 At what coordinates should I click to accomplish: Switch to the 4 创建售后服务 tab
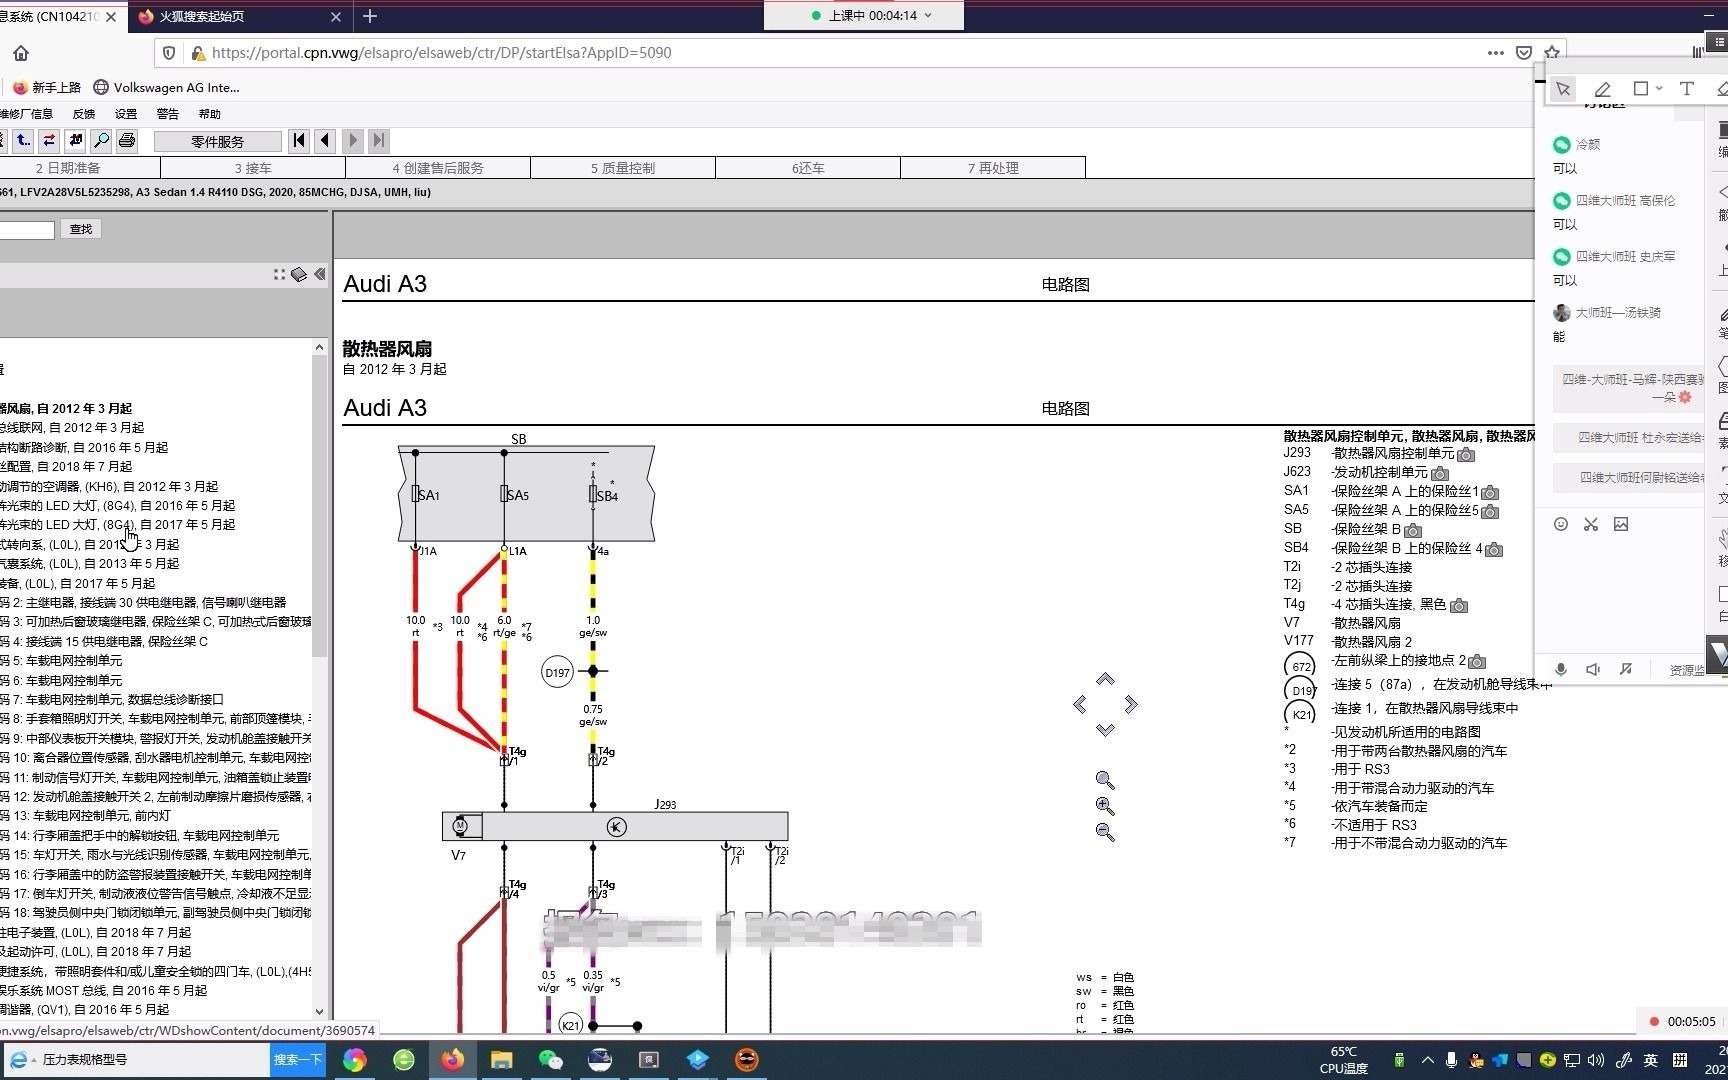[x=438, y=168]
